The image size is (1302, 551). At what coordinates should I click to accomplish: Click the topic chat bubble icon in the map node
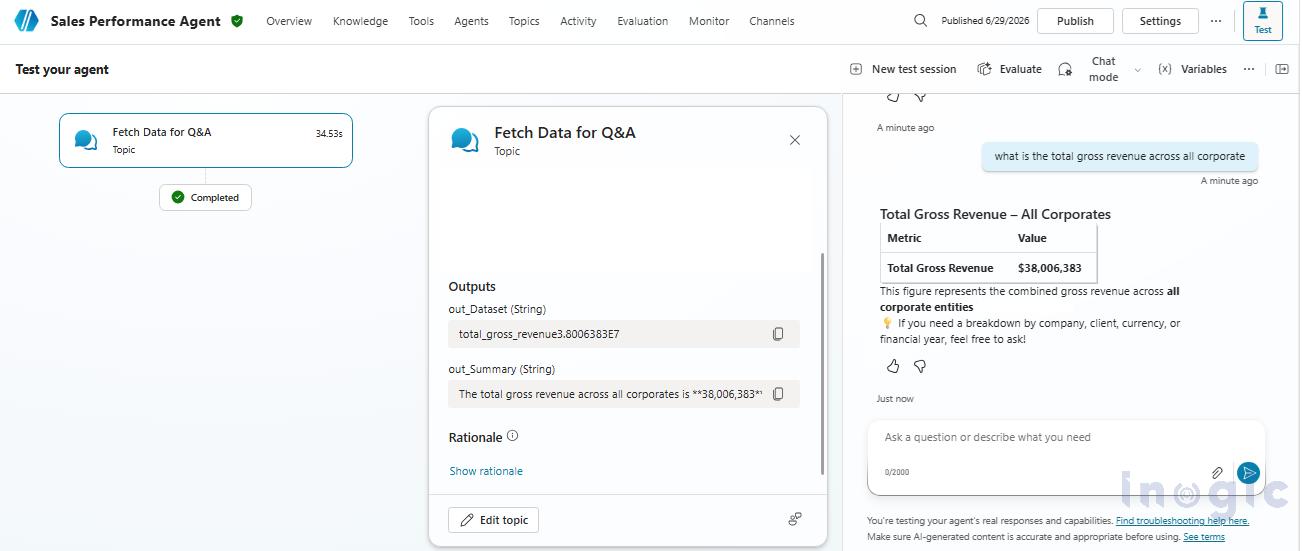tap(86, 140)
